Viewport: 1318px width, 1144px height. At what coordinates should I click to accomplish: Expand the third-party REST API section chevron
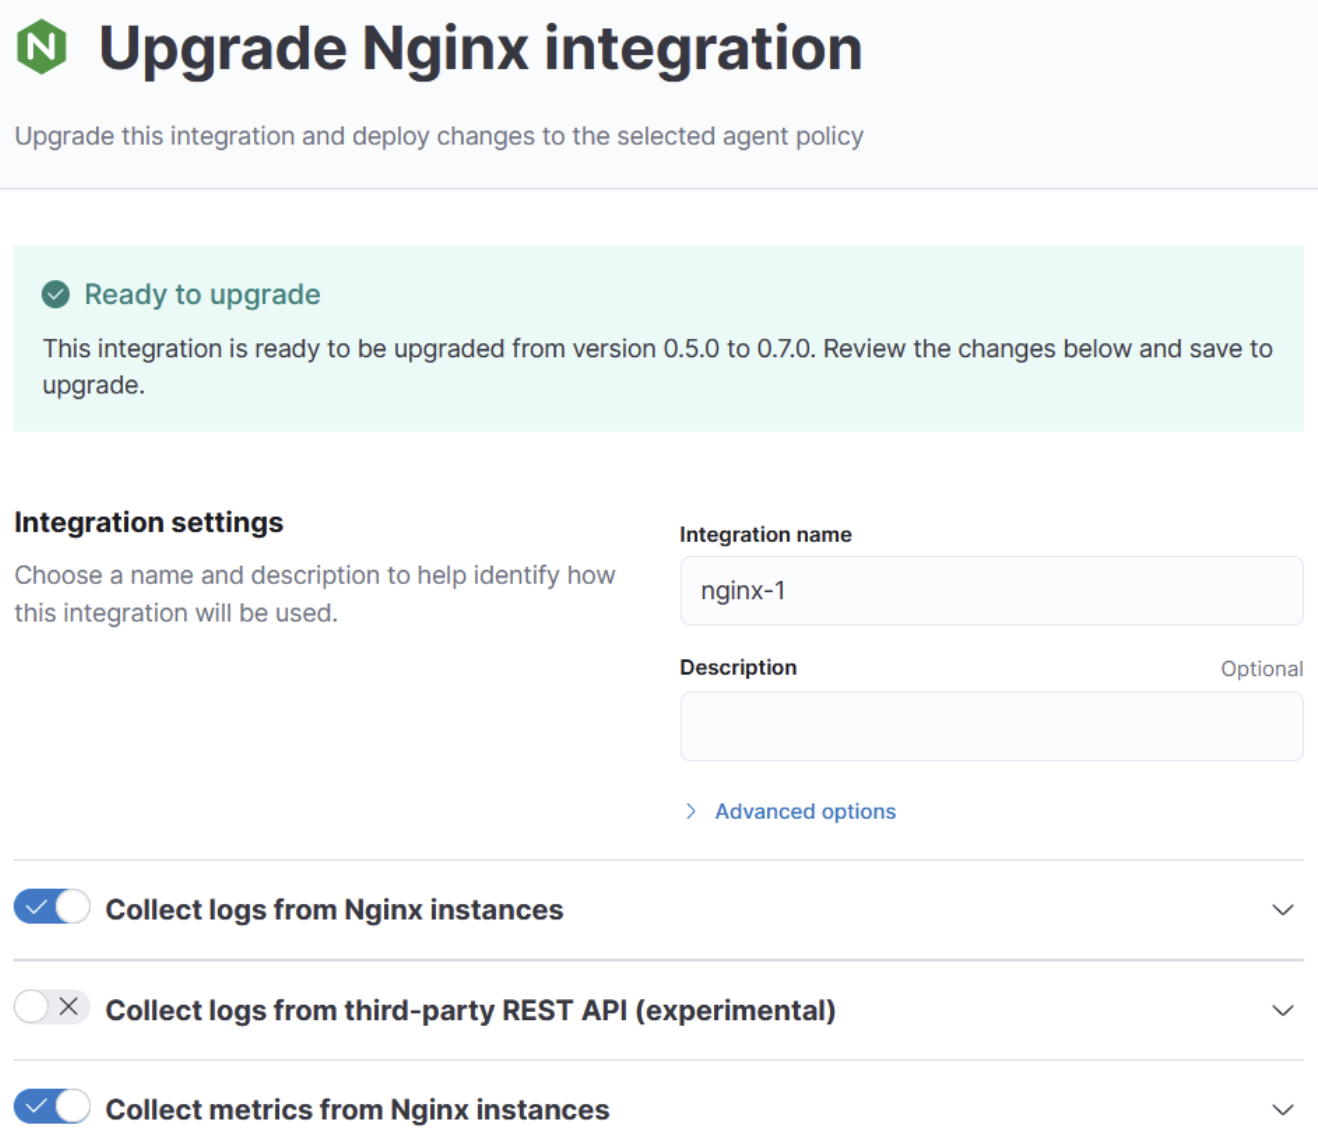[x=1283, y=1011]
